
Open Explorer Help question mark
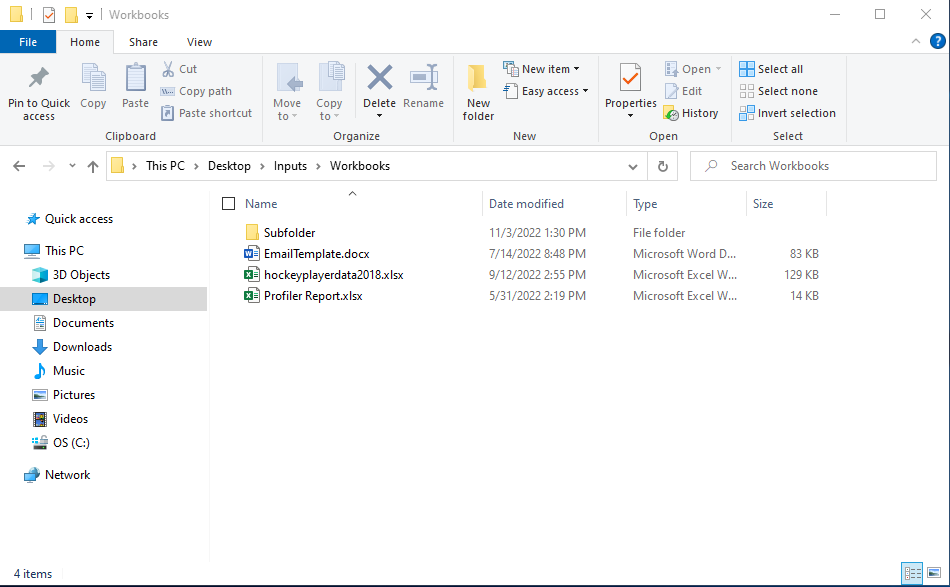pyautogui.click(x=937, y=41)
